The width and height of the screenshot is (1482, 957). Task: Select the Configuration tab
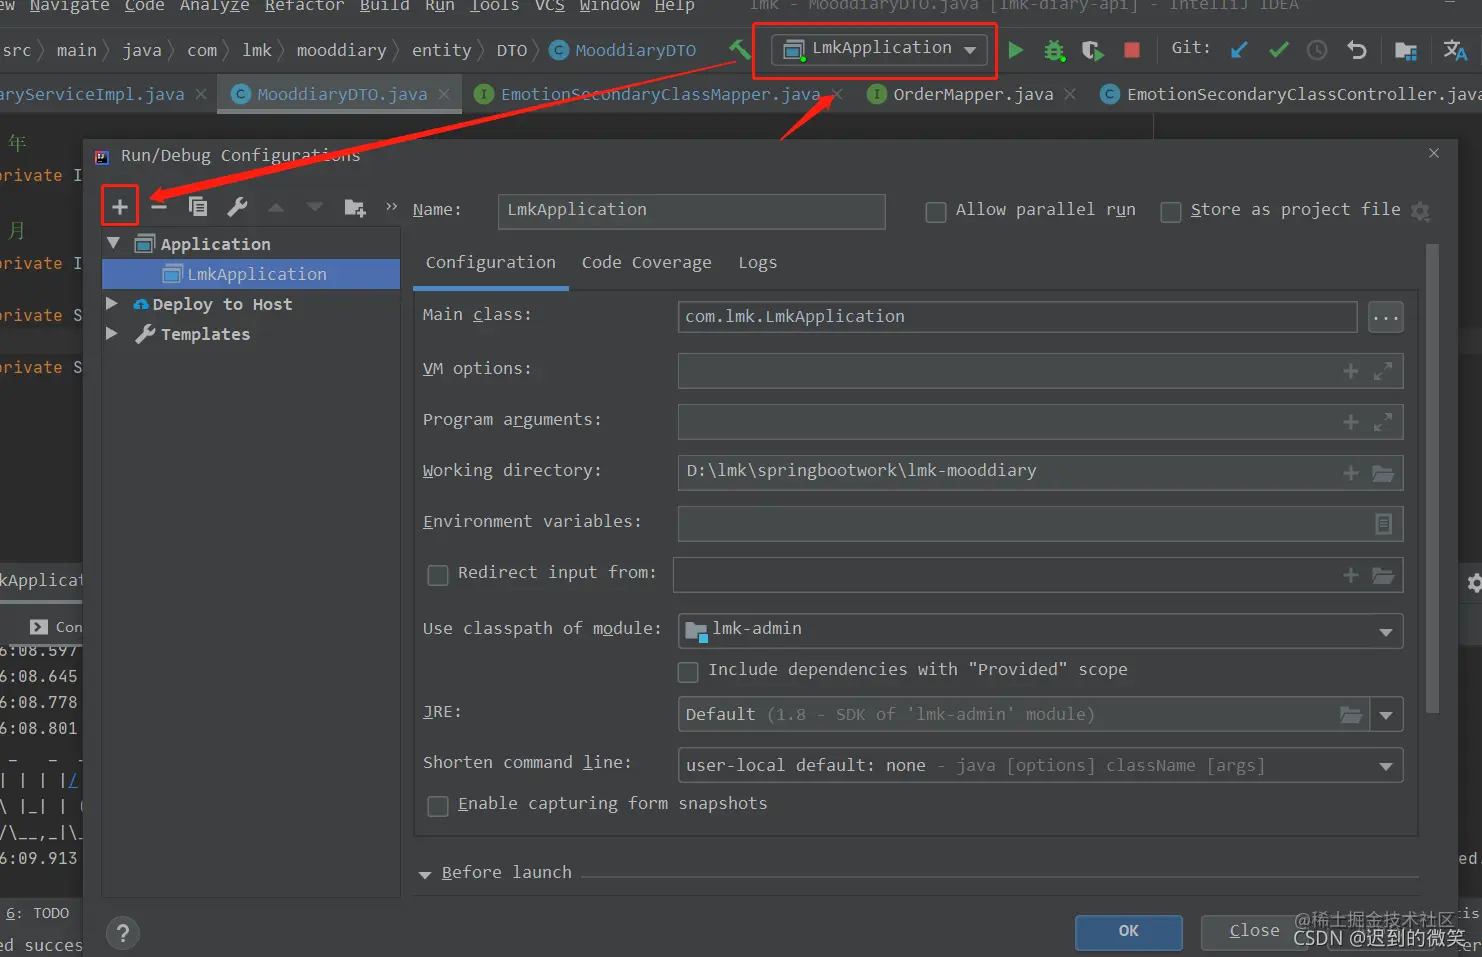490,262
